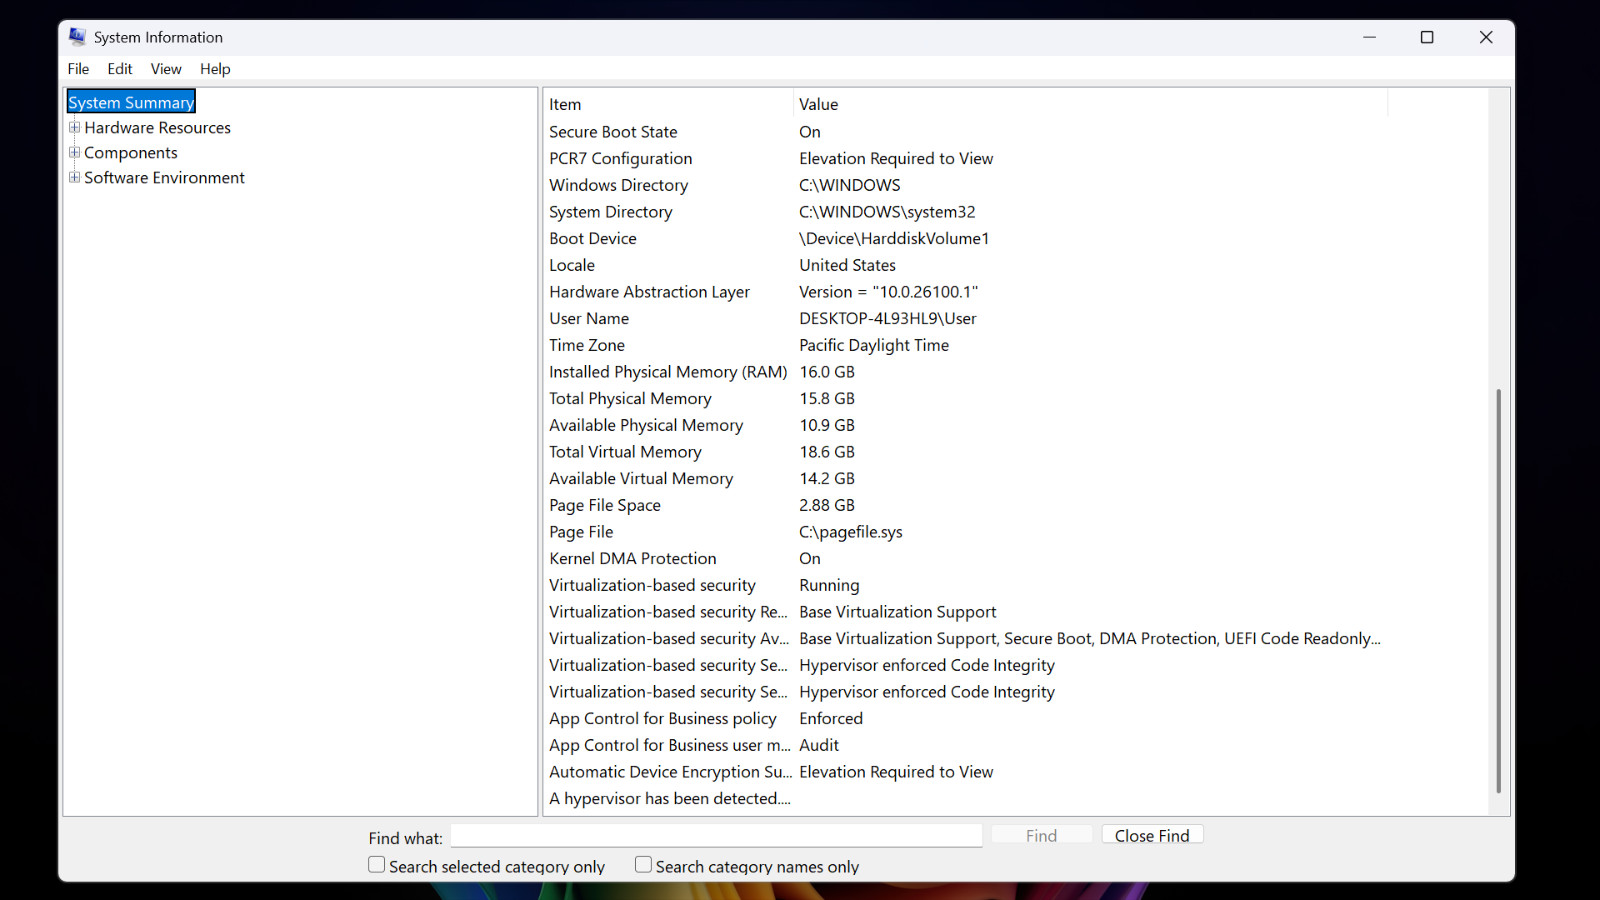Click the Item column header
1600x900 pixels.
coord(668,104)
